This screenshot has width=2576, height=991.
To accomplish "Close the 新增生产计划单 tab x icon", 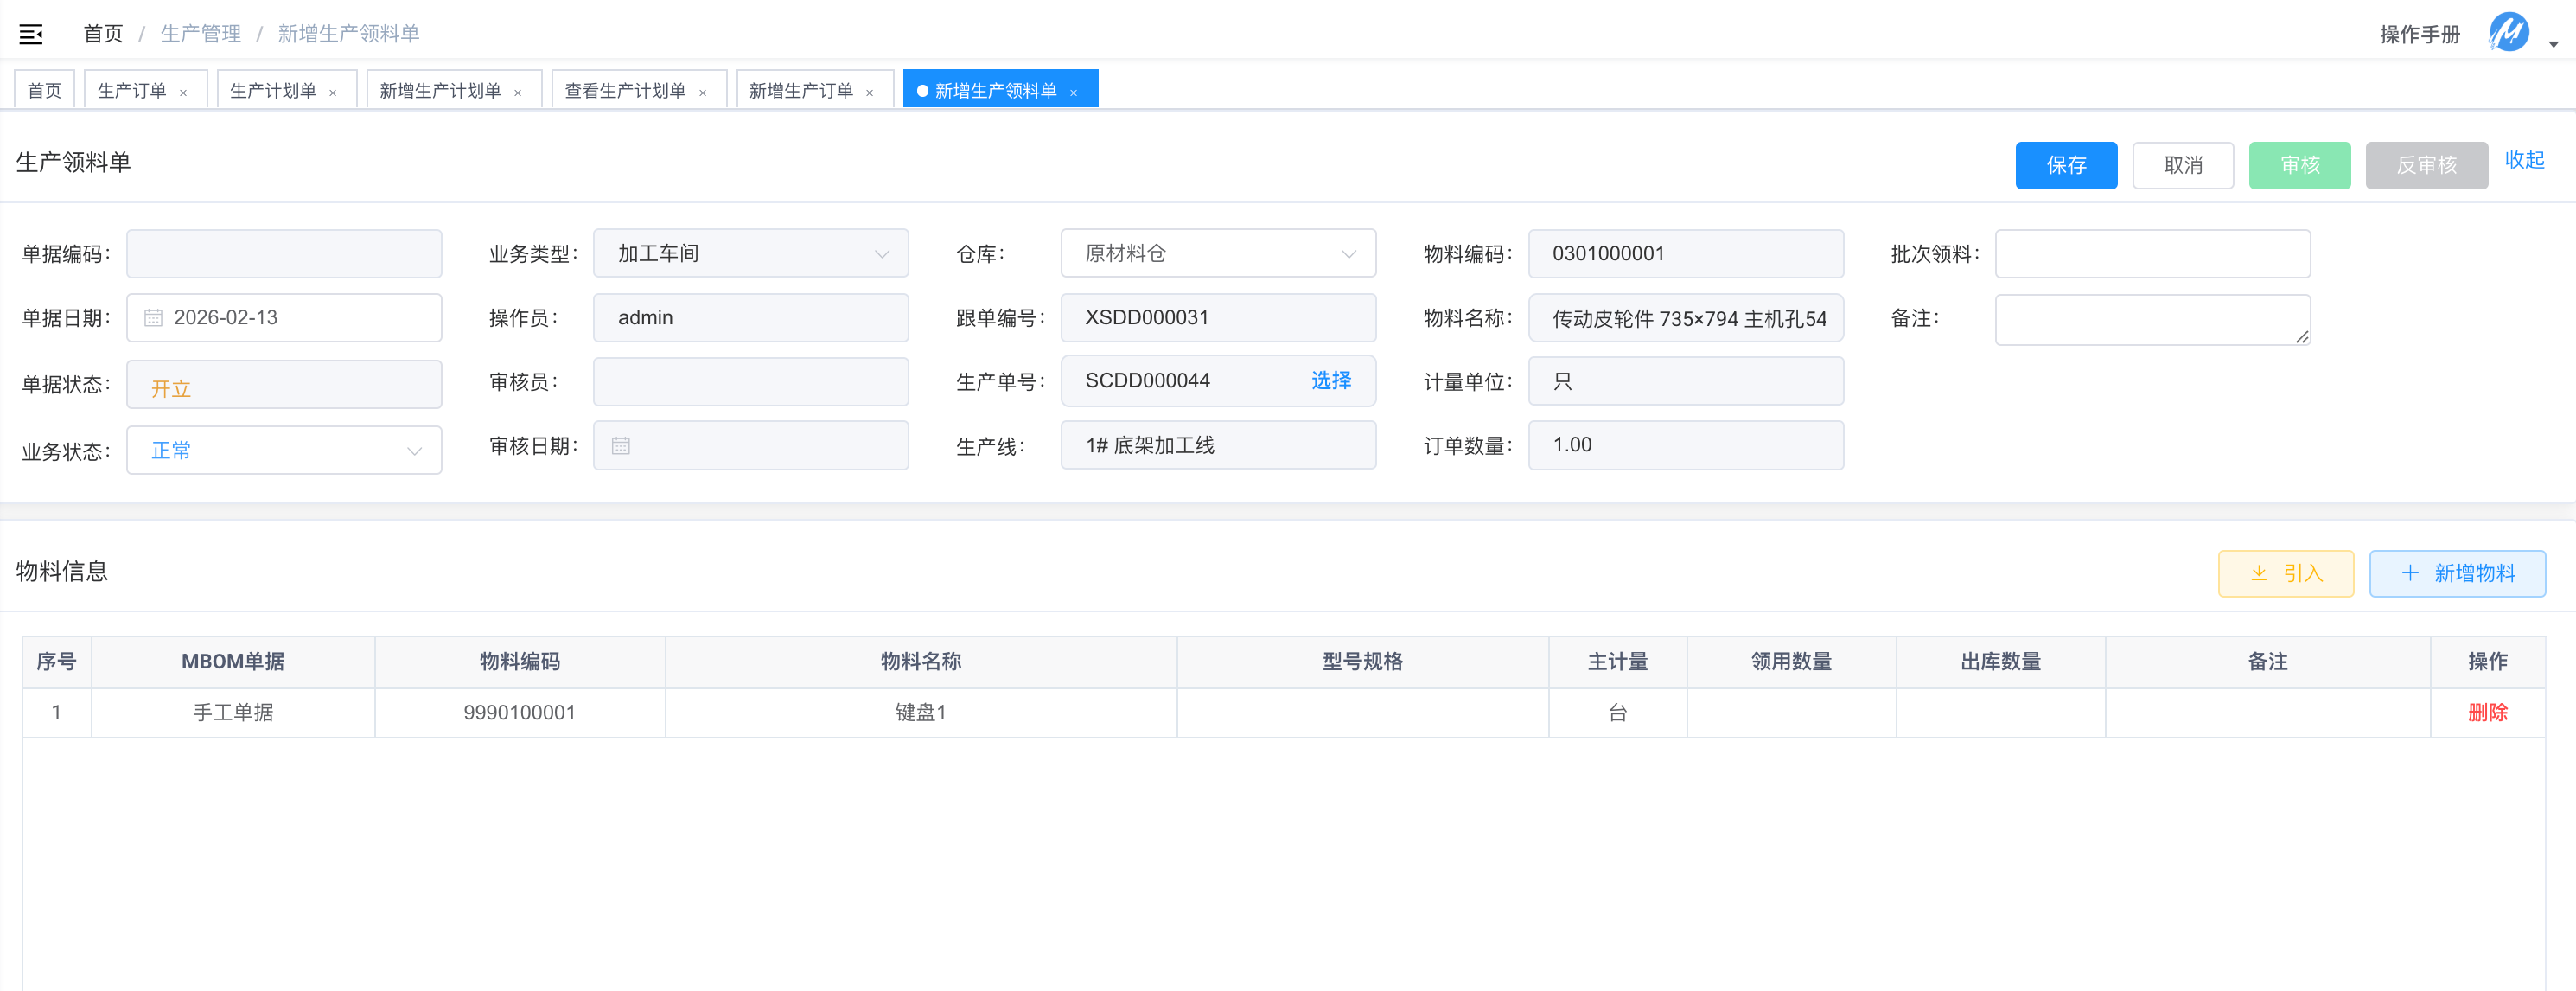I will pyautogui.click(x=518, y=93).
